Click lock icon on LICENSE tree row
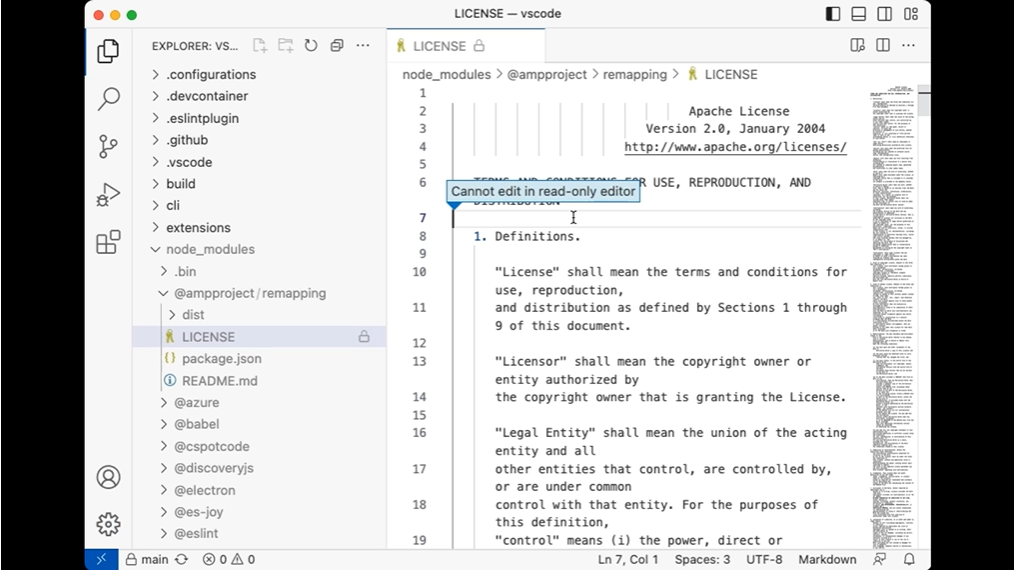 coord(364,336)
